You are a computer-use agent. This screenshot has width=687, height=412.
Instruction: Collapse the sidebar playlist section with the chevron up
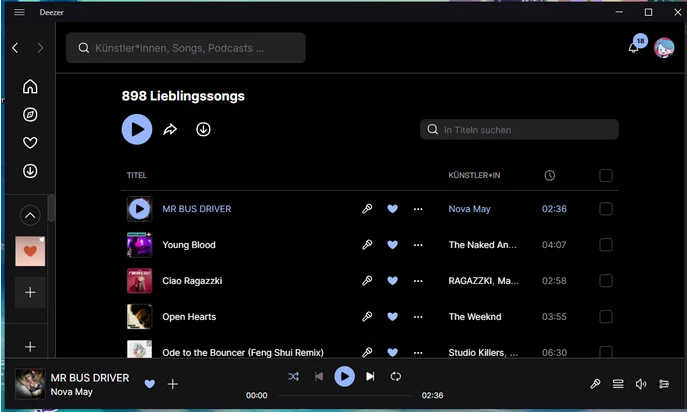tap(30, 216)
